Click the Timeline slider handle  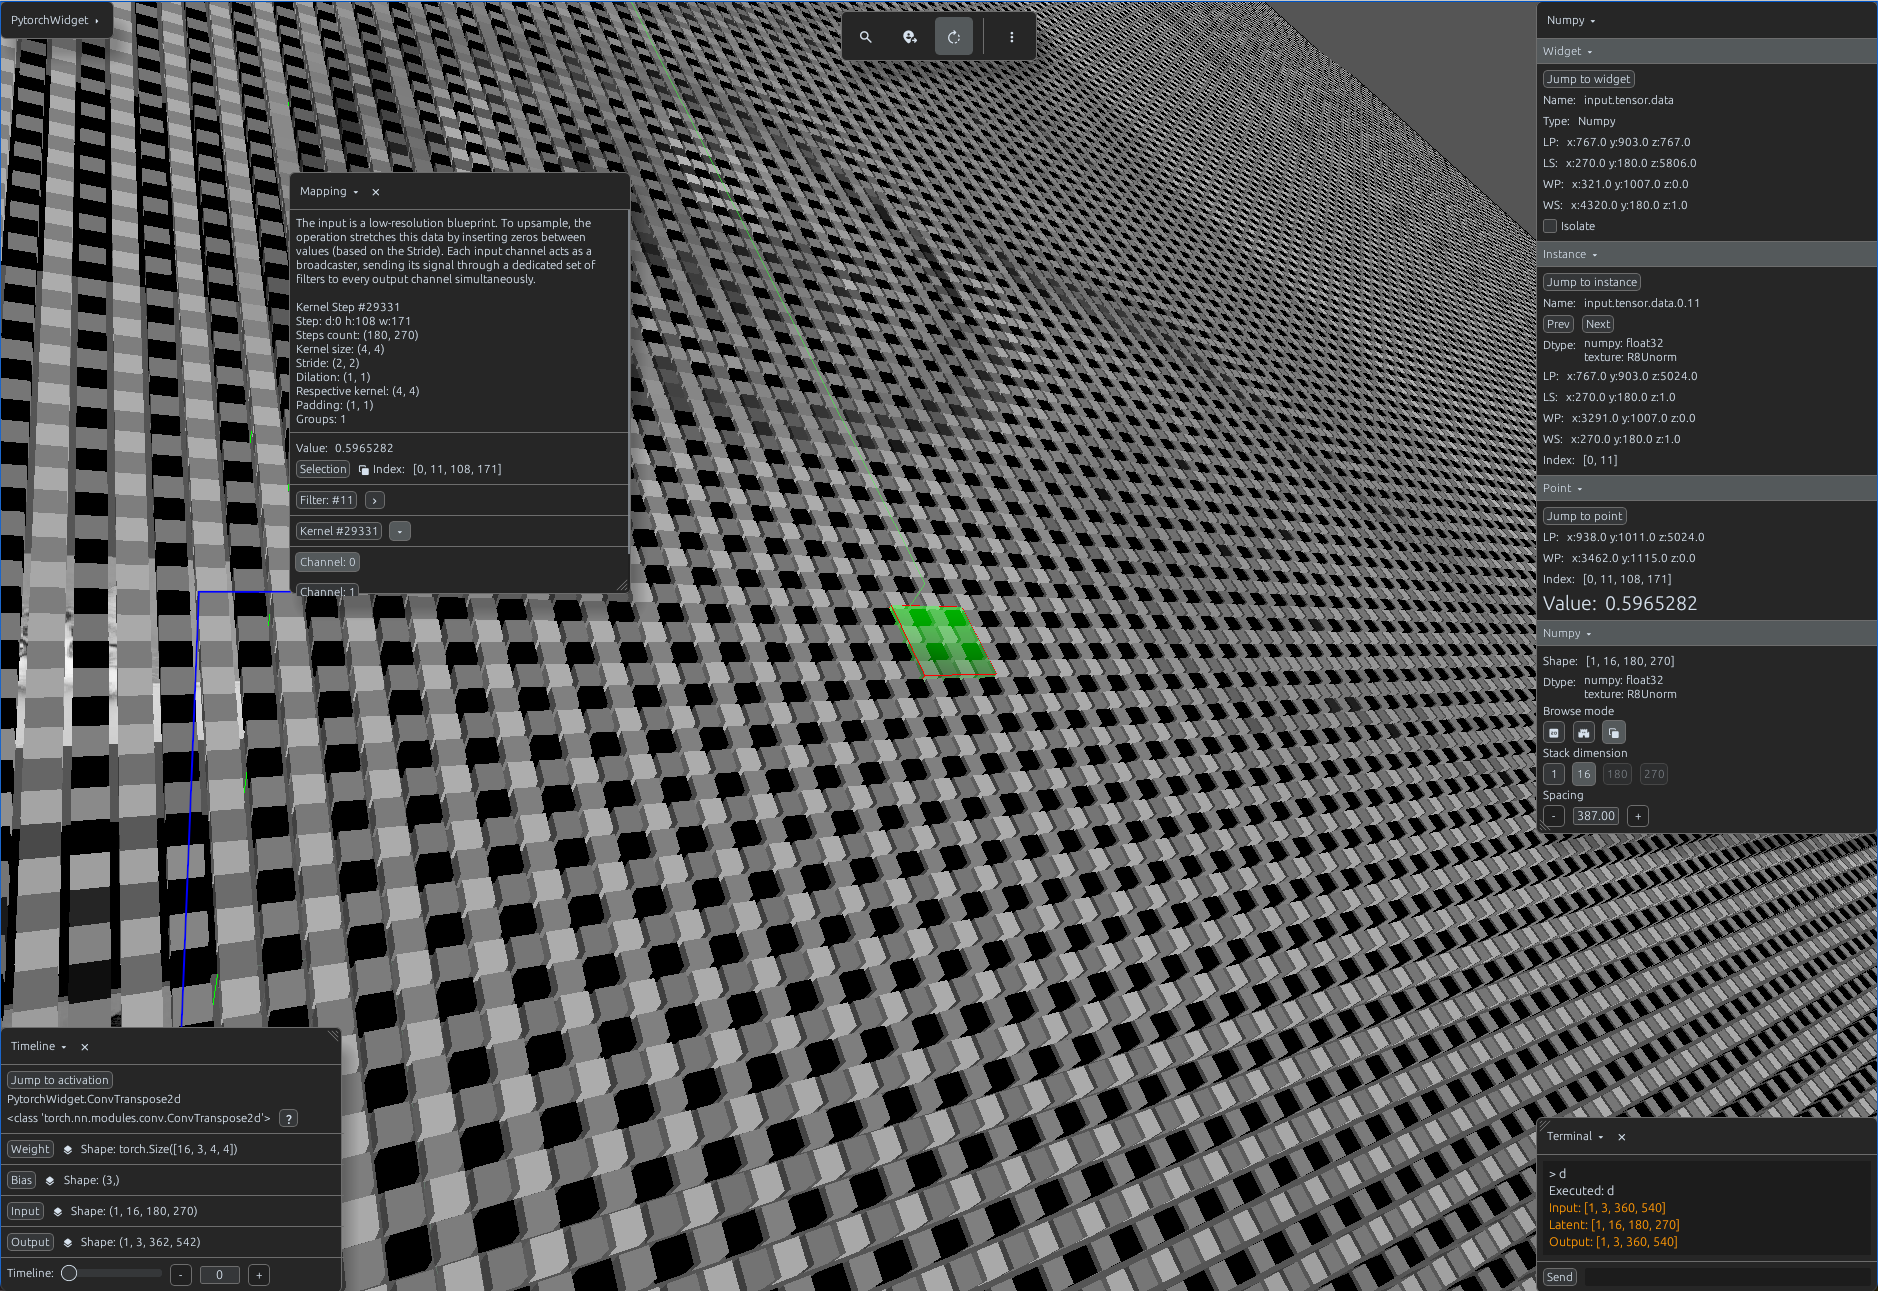(69, 1274)
